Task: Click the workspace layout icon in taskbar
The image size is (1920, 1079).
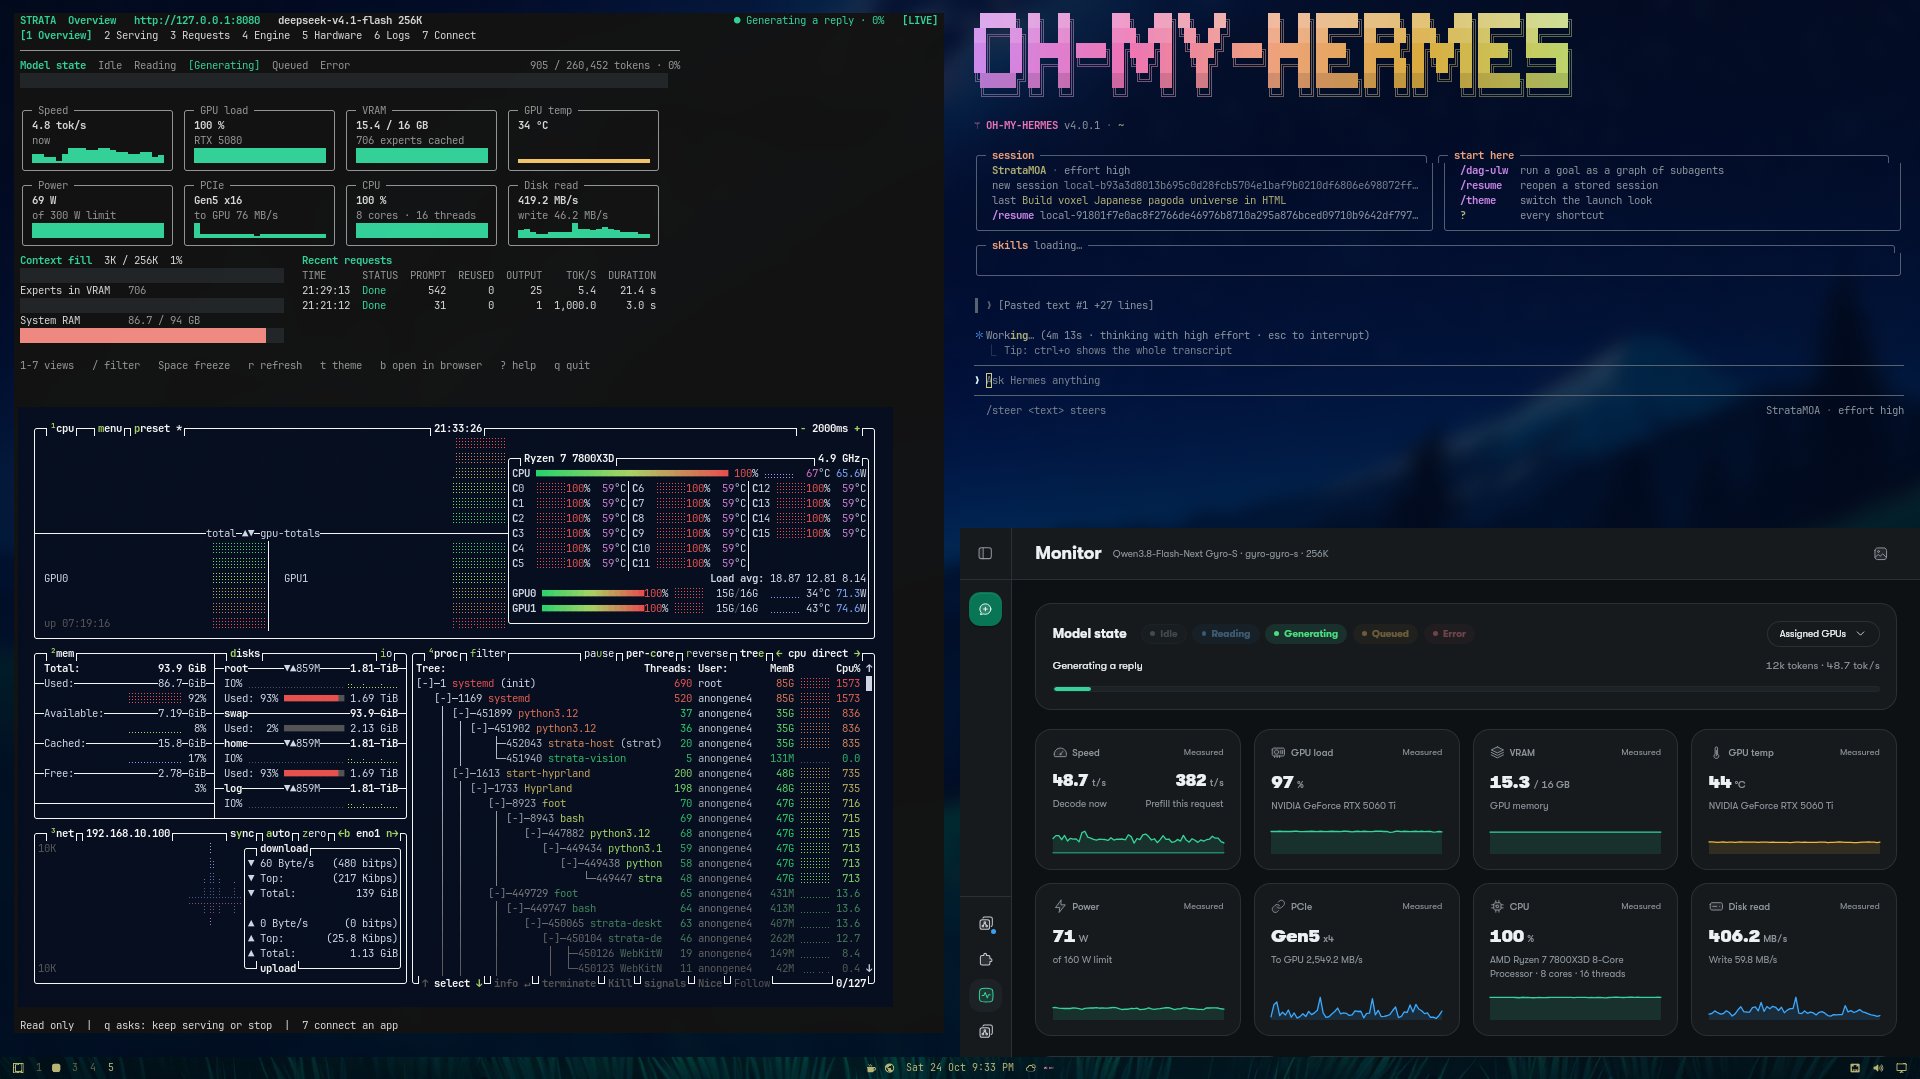Action: tap(18, 1067)
